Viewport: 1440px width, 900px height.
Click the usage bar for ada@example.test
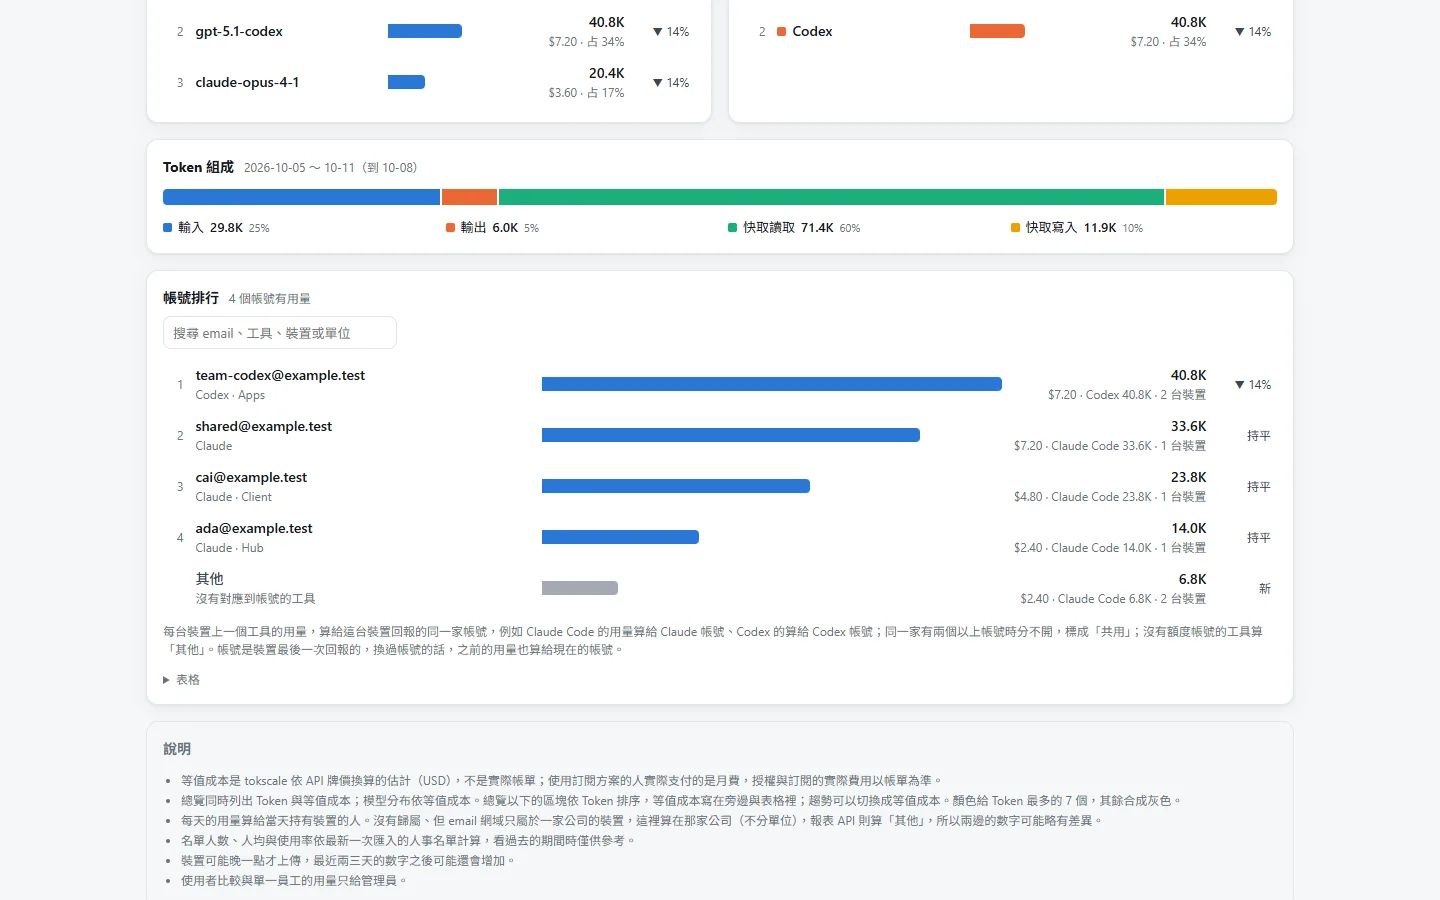620,537
